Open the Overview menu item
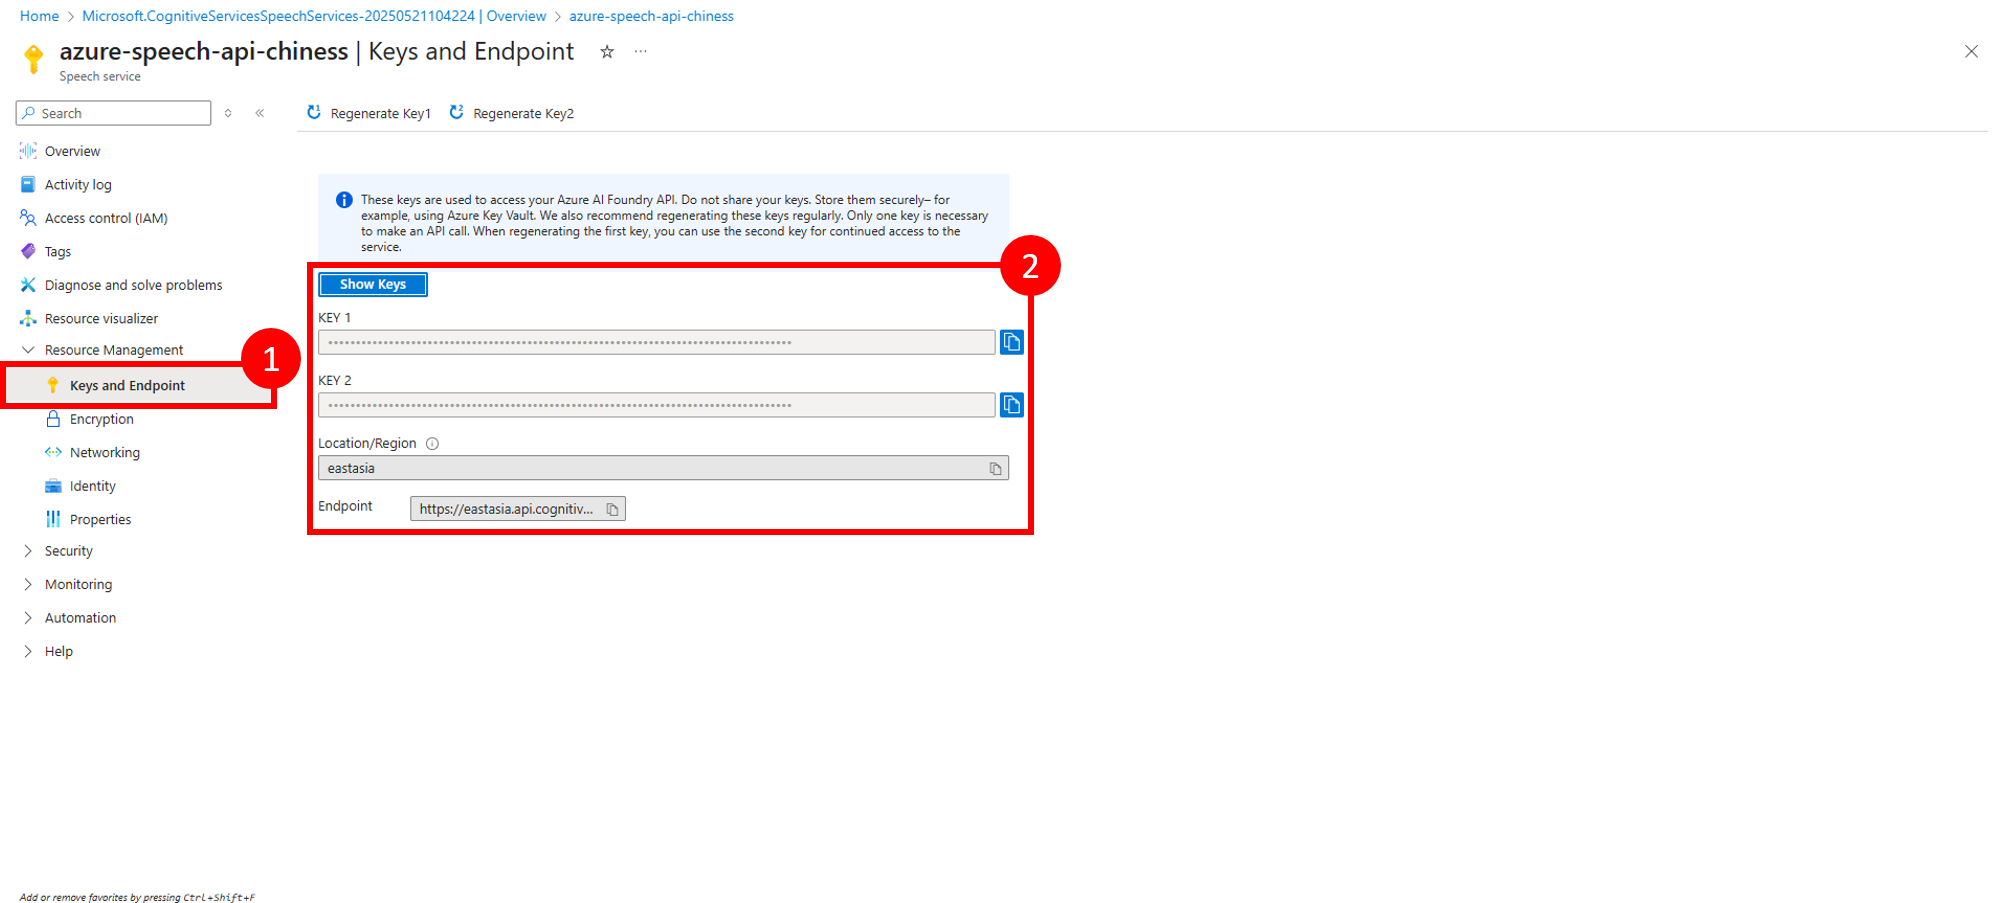 (72, 151)
